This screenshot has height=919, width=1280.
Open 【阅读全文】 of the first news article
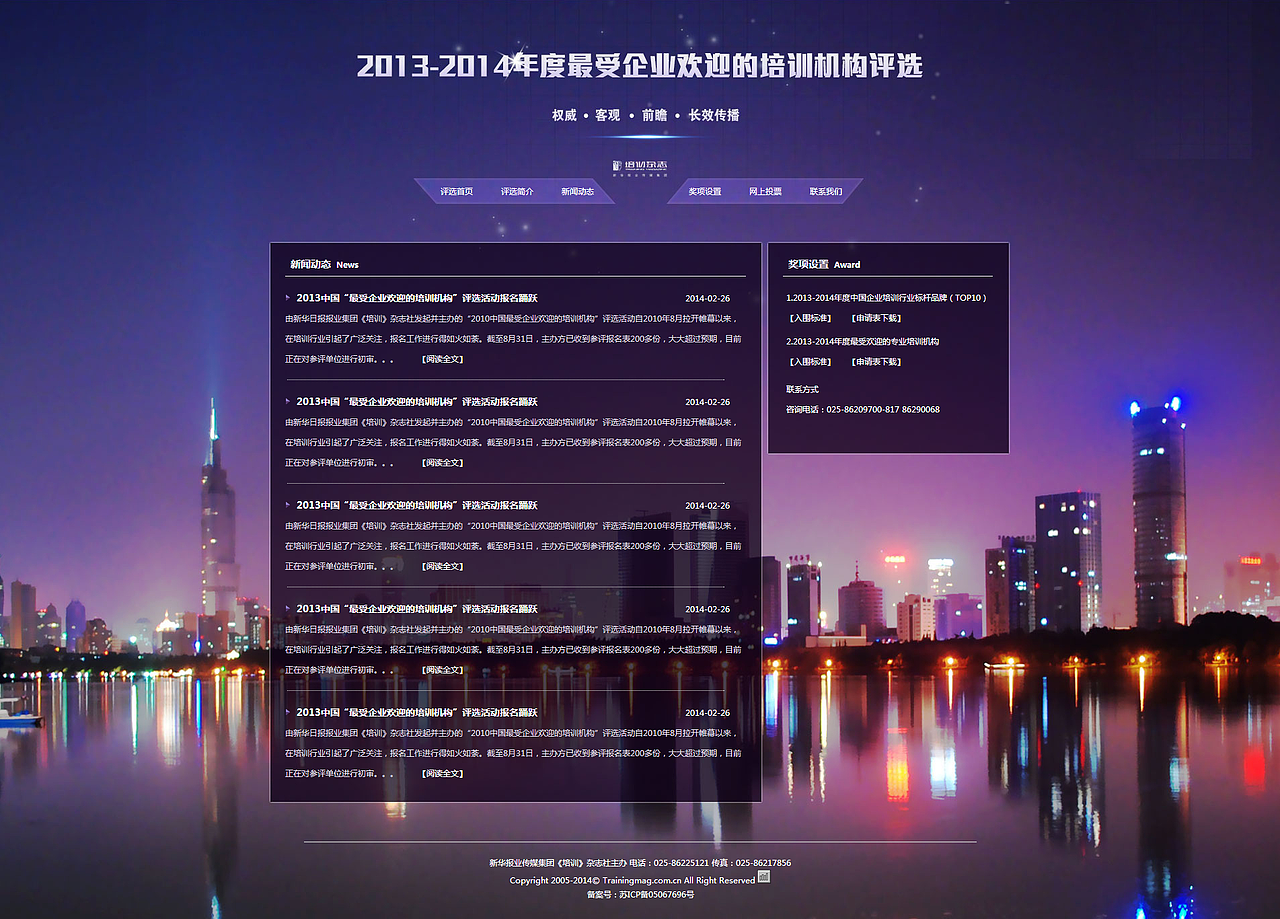click(x=440, y=358)
